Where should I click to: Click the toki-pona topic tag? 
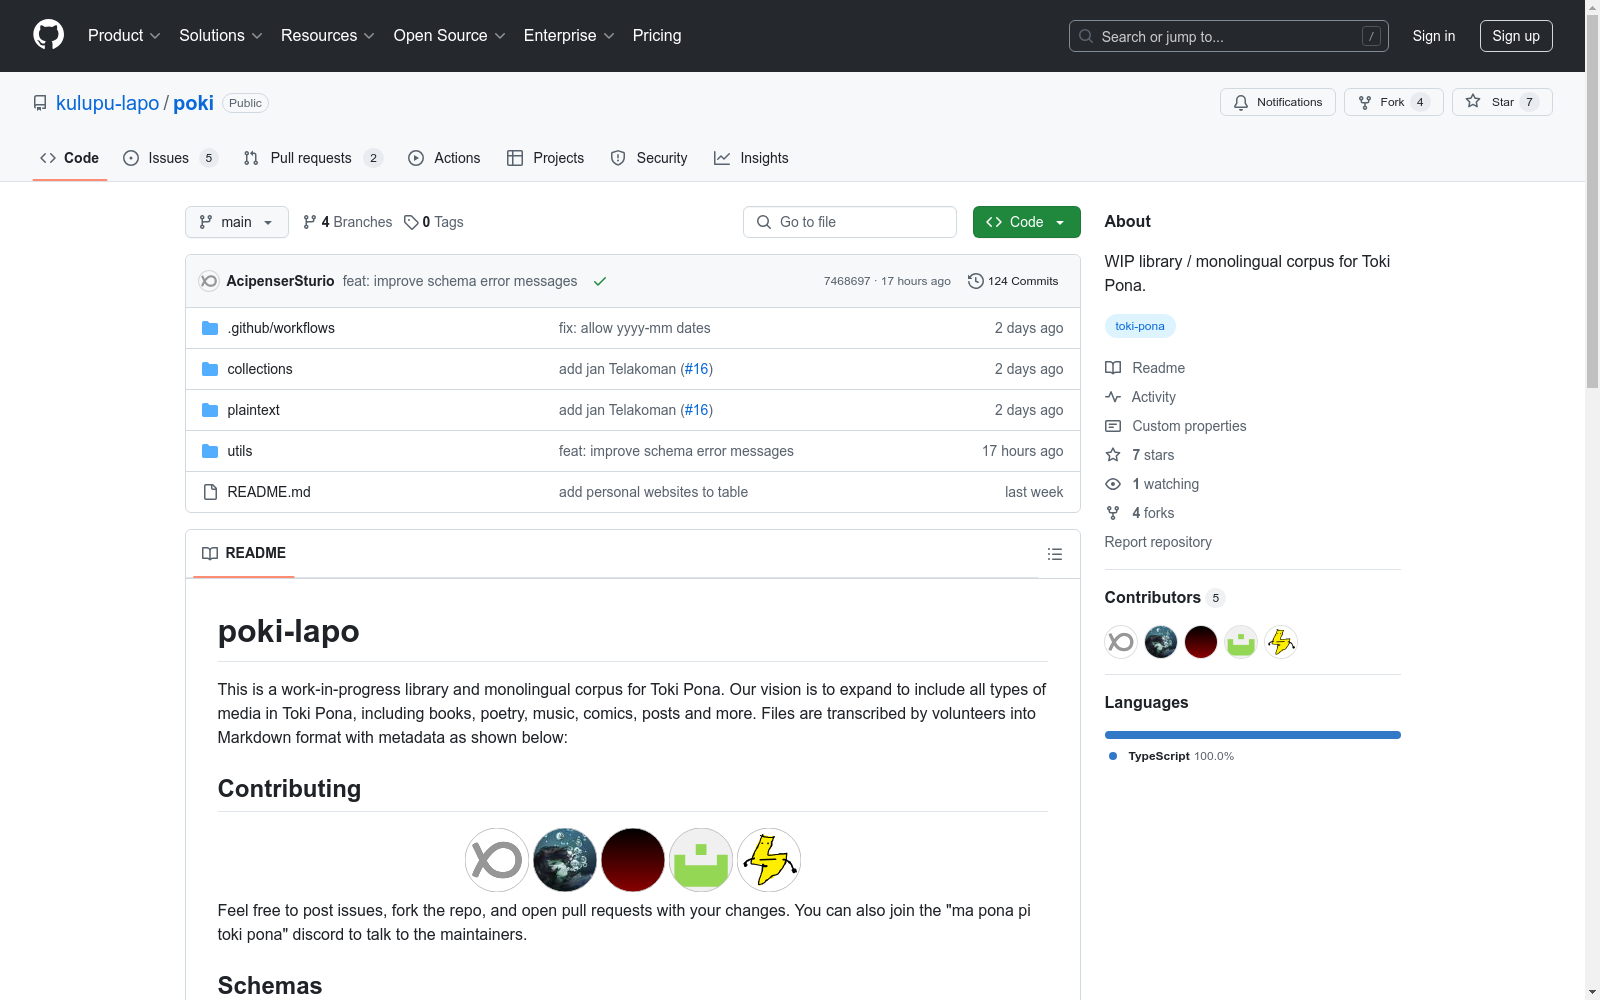click(1140, 326)
